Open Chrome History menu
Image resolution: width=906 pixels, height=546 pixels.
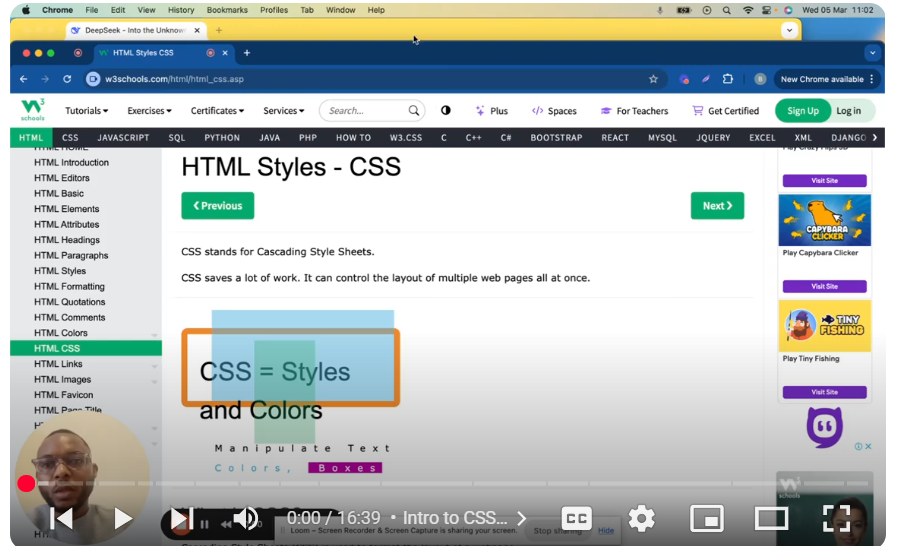pyautogui.click(x=181, y=10)
